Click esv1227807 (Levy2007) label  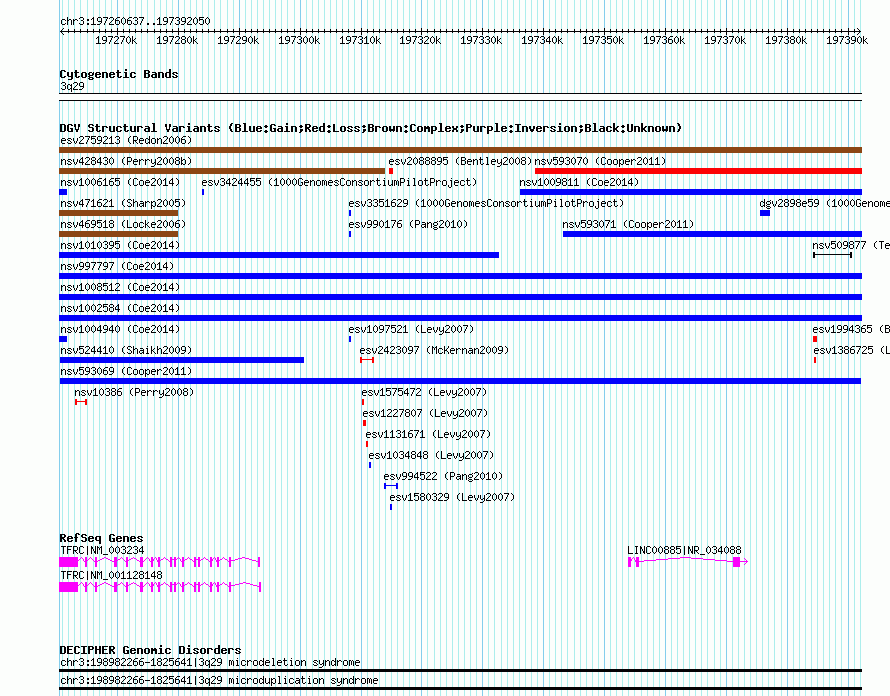click(425, 413)
